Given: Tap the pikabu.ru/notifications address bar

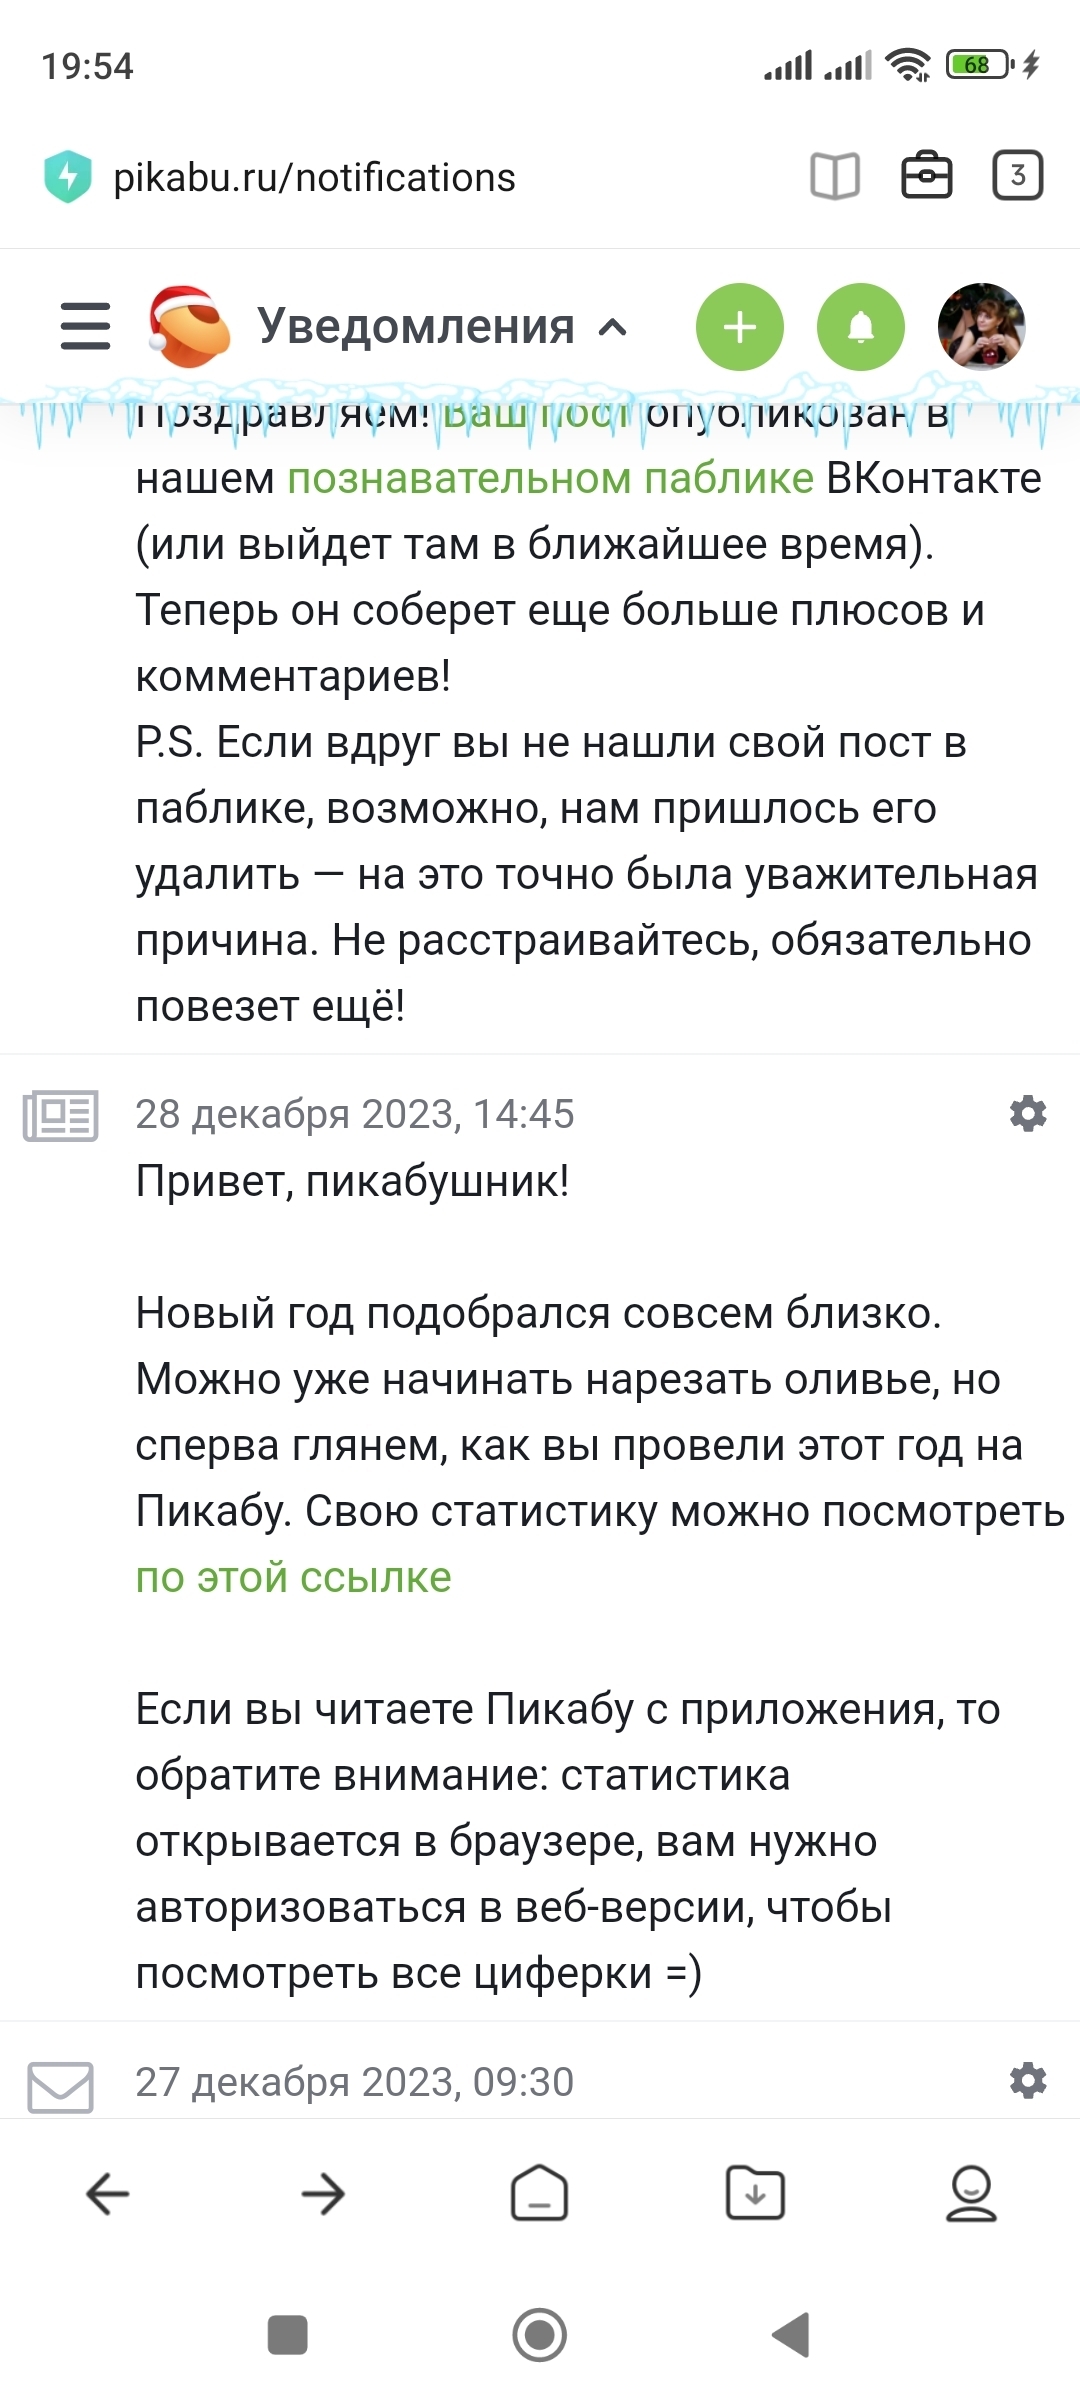Looking at the screenshot, I should 314,178.
